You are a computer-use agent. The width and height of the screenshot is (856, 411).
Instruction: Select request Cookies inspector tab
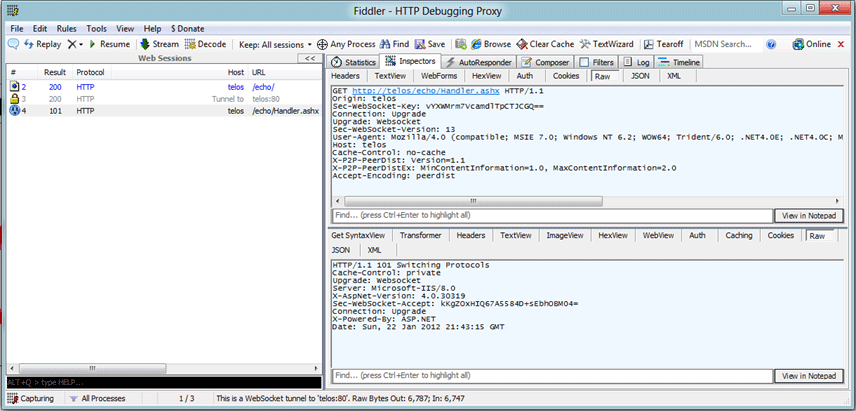point(566,76)
